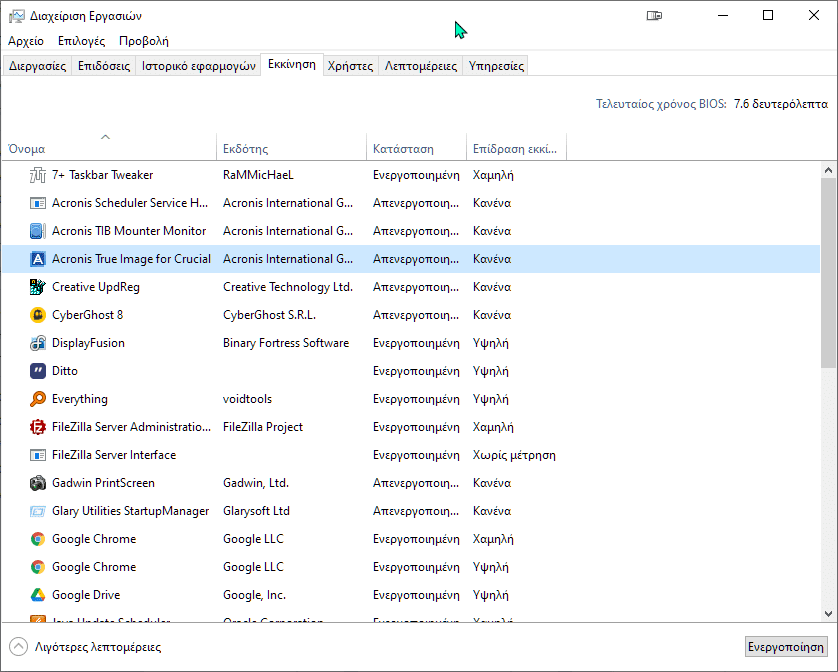
Task: Select the Εκκίνηση tab
Action: [292, 65]
